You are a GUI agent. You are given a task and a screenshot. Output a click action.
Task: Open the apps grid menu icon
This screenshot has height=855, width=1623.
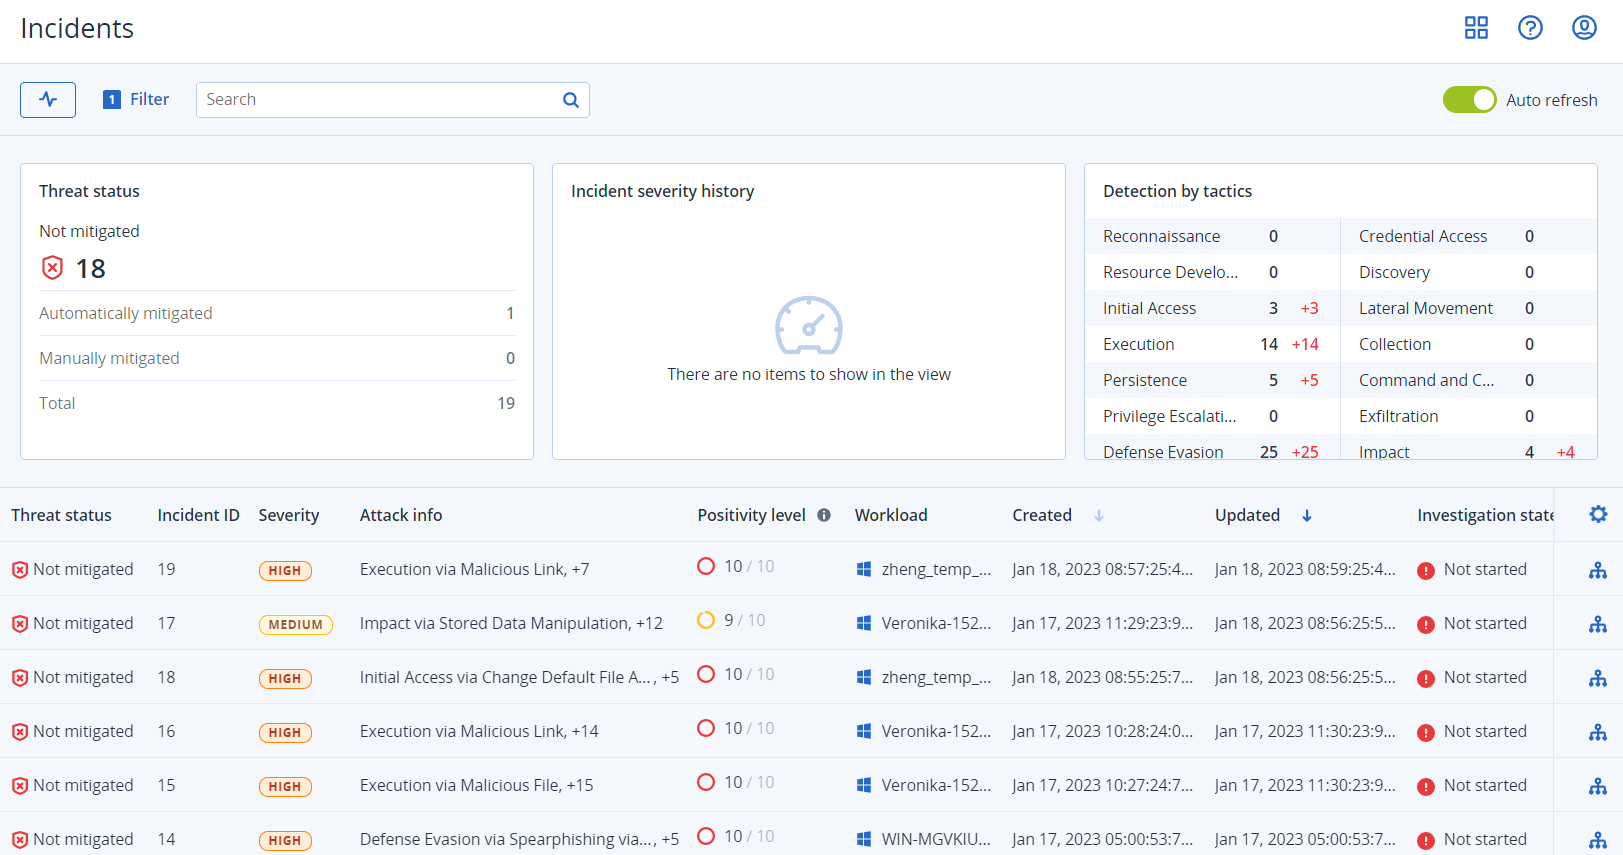(x=1476, y=28)
